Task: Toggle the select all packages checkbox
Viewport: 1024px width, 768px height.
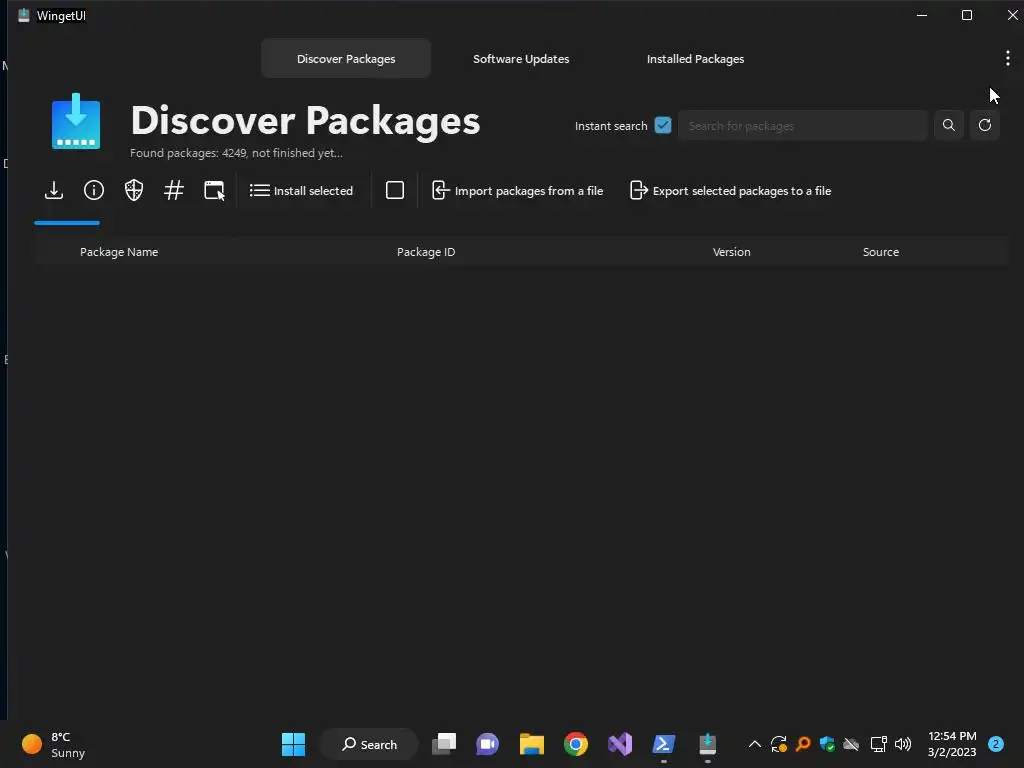Action: (x=395, y=190)
